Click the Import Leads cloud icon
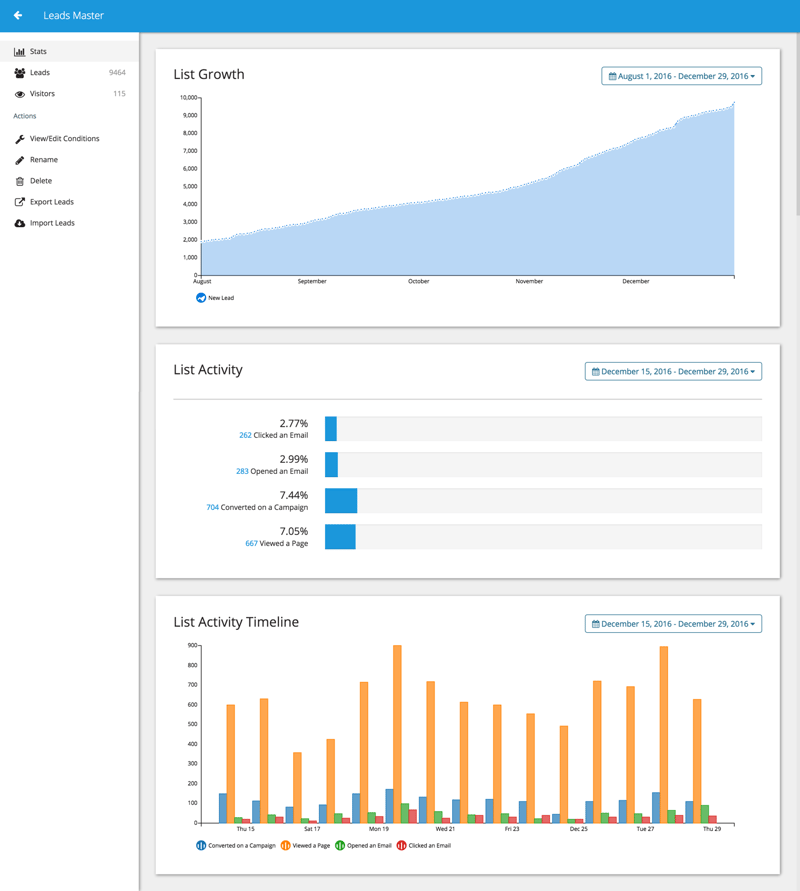The width and height of the screenshot is (800, 891). pyautogui.click(x=19, y=223)
